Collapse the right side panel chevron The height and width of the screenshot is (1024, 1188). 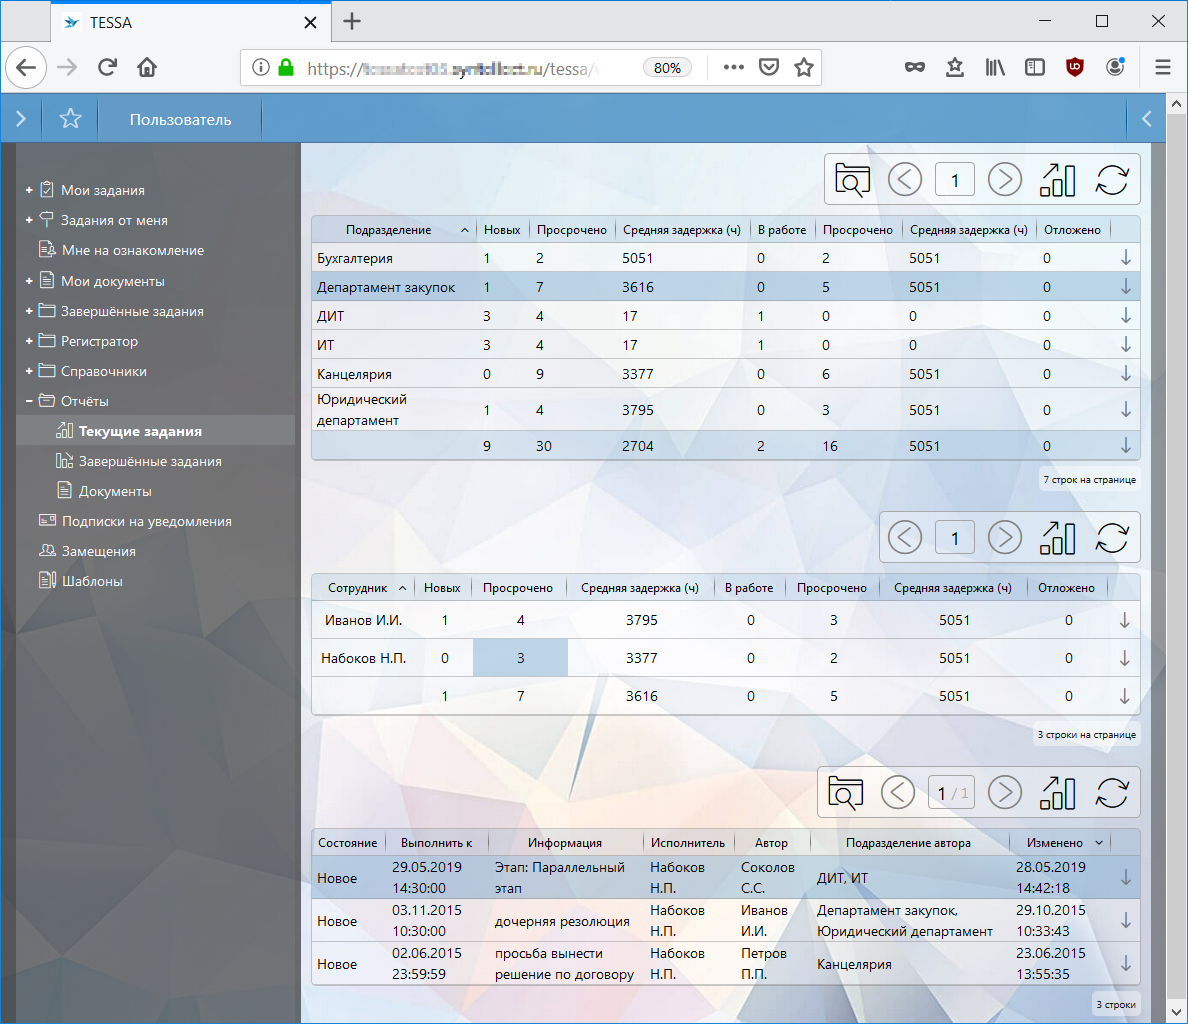click(1146, 119)
